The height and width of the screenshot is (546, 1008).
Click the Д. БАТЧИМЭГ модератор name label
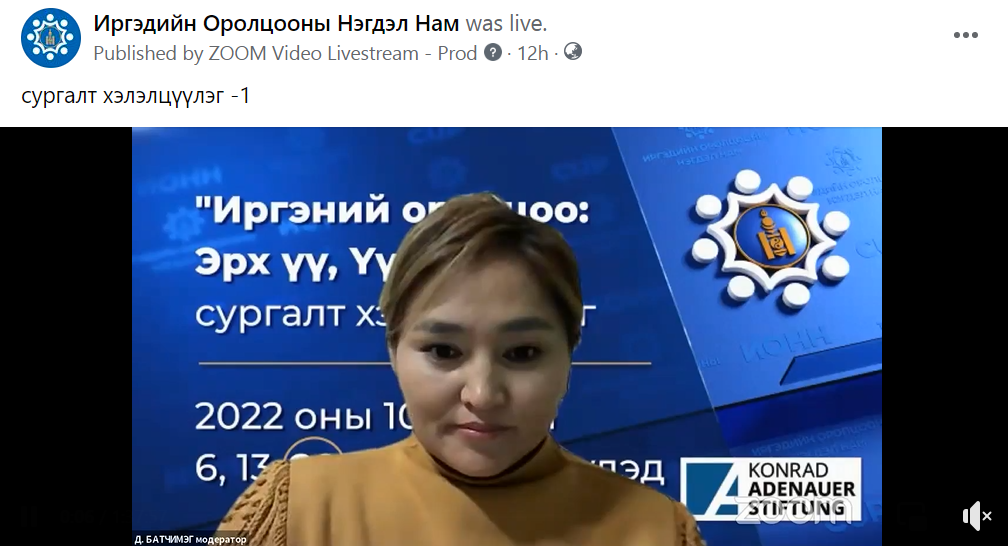190,540
